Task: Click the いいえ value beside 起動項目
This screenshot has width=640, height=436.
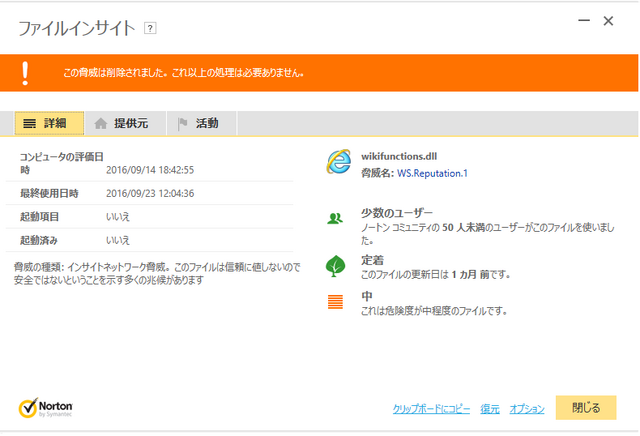Action: [x=118, y=216]
